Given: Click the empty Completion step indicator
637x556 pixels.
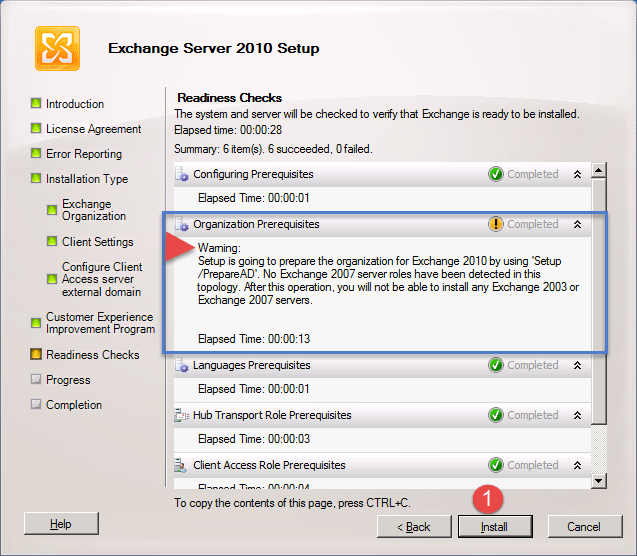Looking at the screenshot, I should pyautogui.click(x=36, y=404).
